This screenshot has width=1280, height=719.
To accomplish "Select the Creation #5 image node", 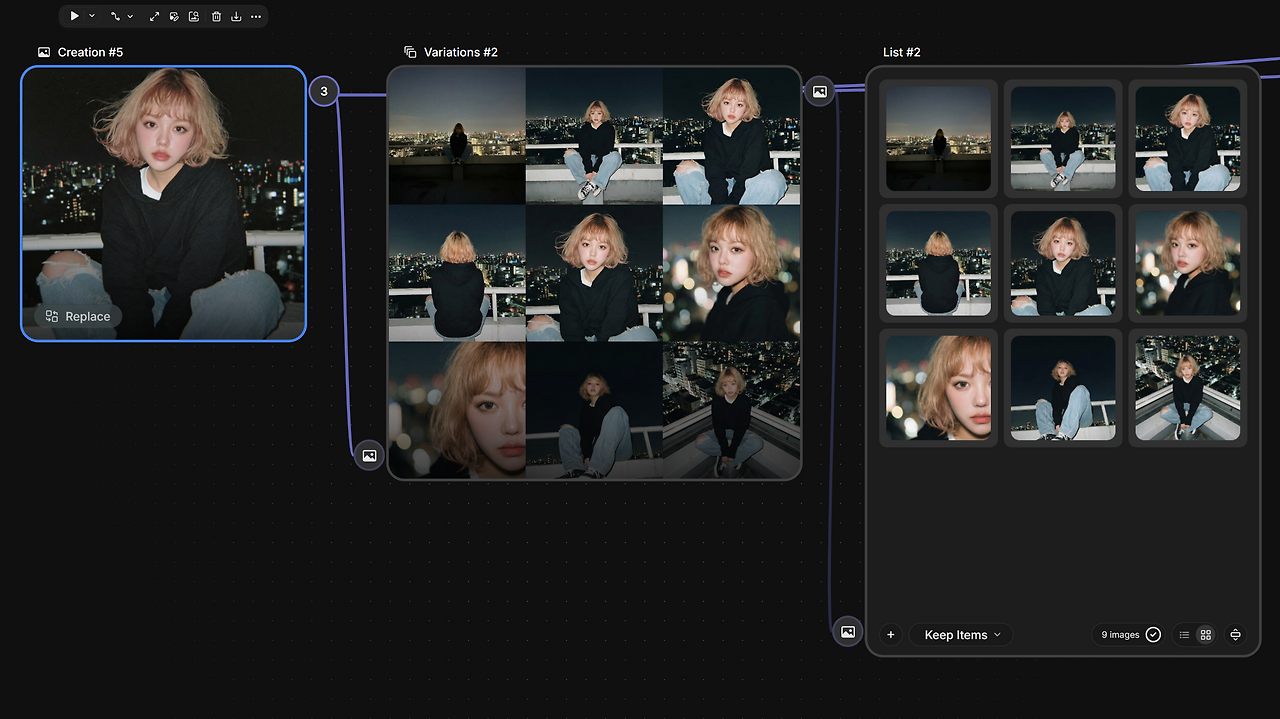I will [163, 203].
